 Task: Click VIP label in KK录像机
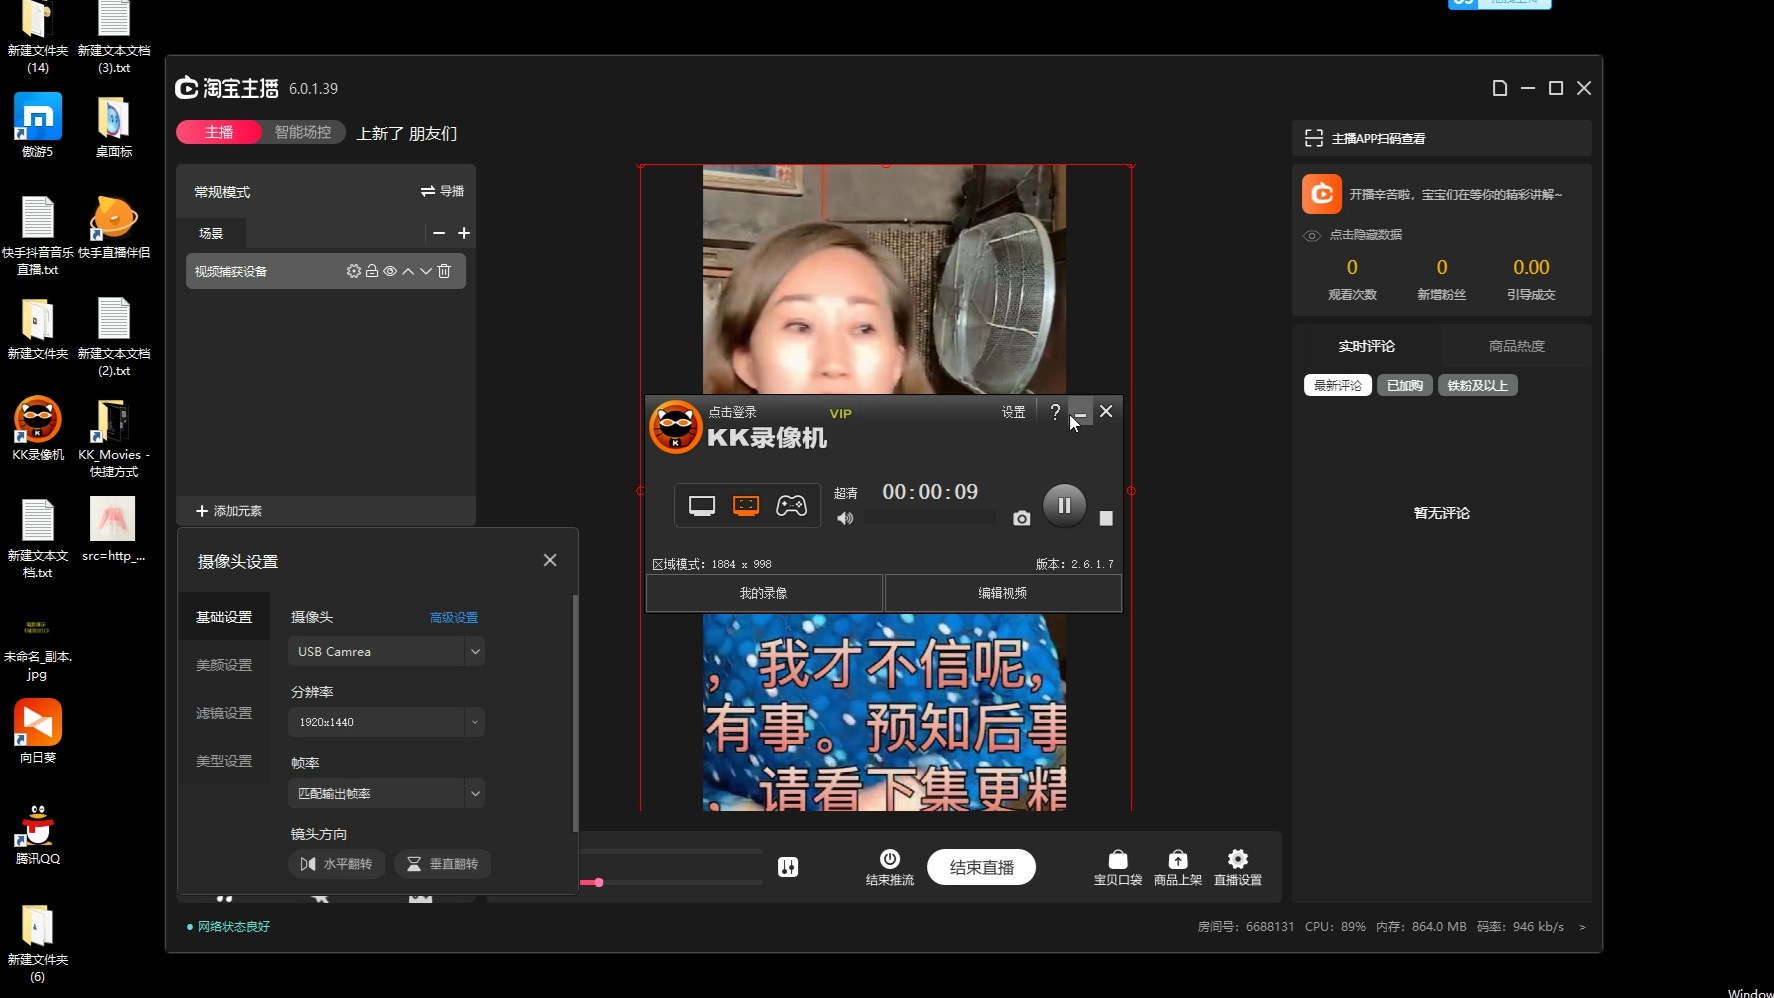coord(841,413)
